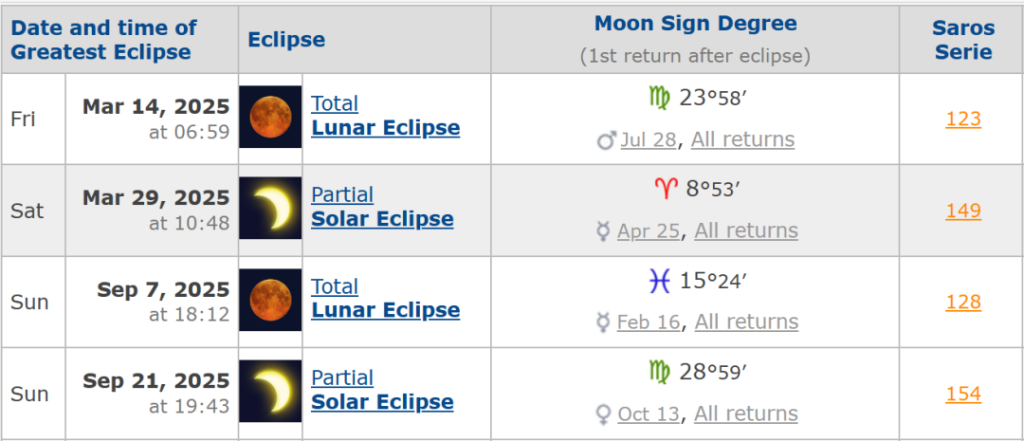This screenshot has height=441, width=1024.
Task: Click the blue Pisces symbol at 15°24′
Action: (660, 281)
